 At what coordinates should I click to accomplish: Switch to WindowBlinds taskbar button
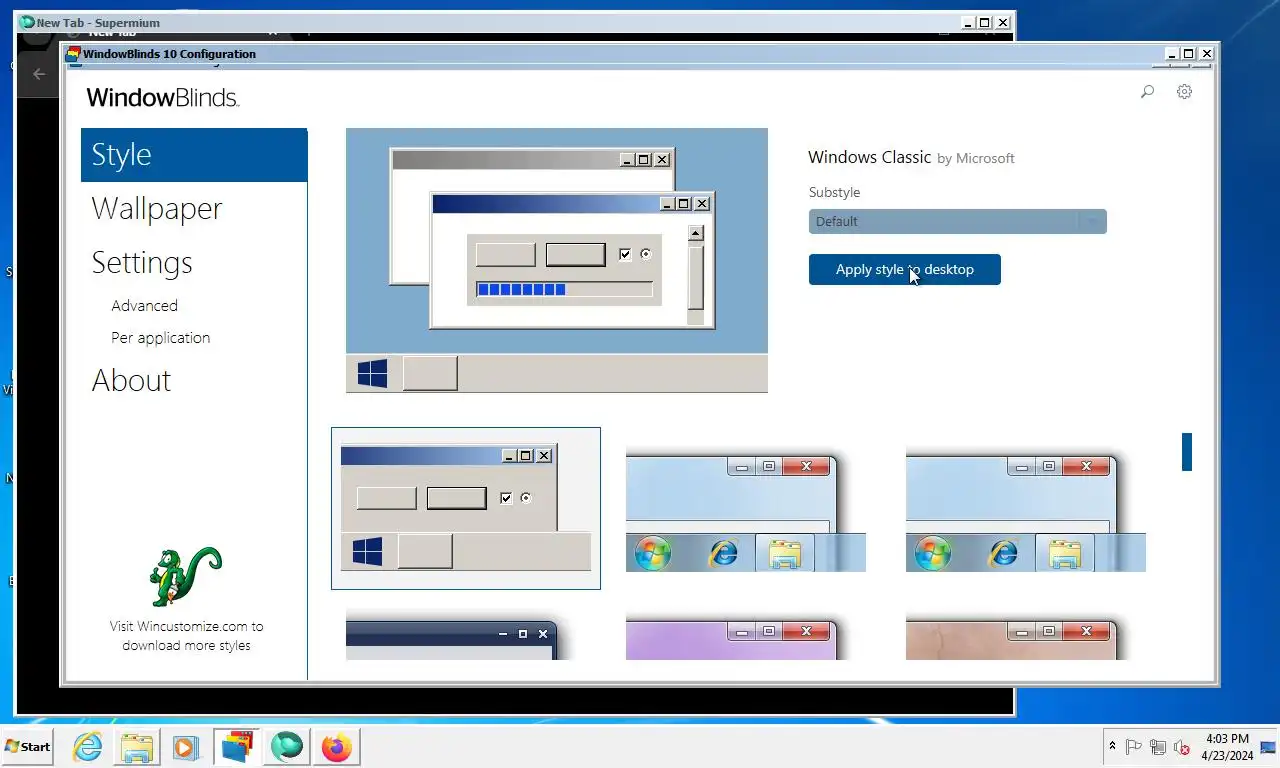236,747
